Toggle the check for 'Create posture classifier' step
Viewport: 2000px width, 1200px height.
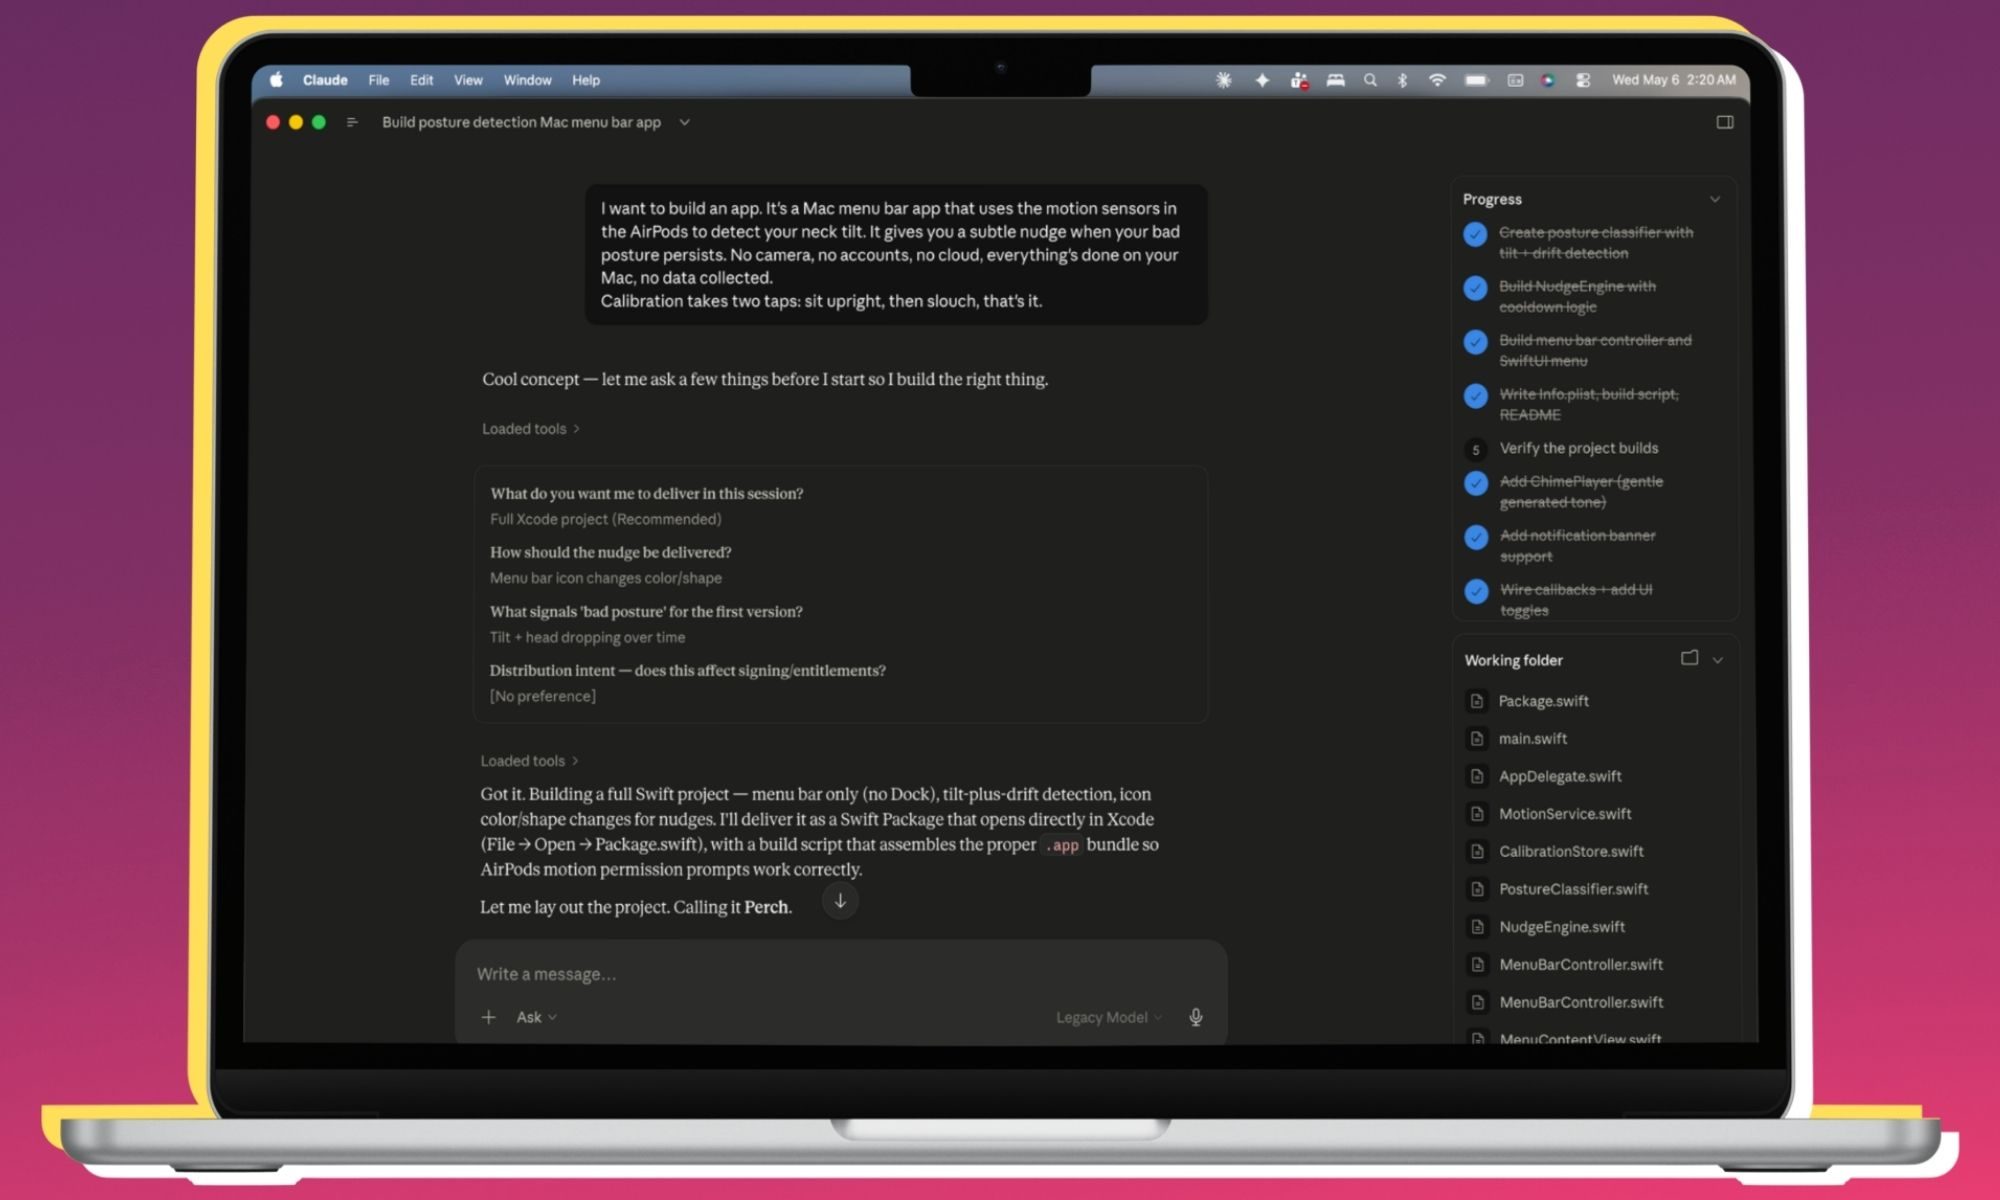pyautogui.click(x=1475, y=234)
